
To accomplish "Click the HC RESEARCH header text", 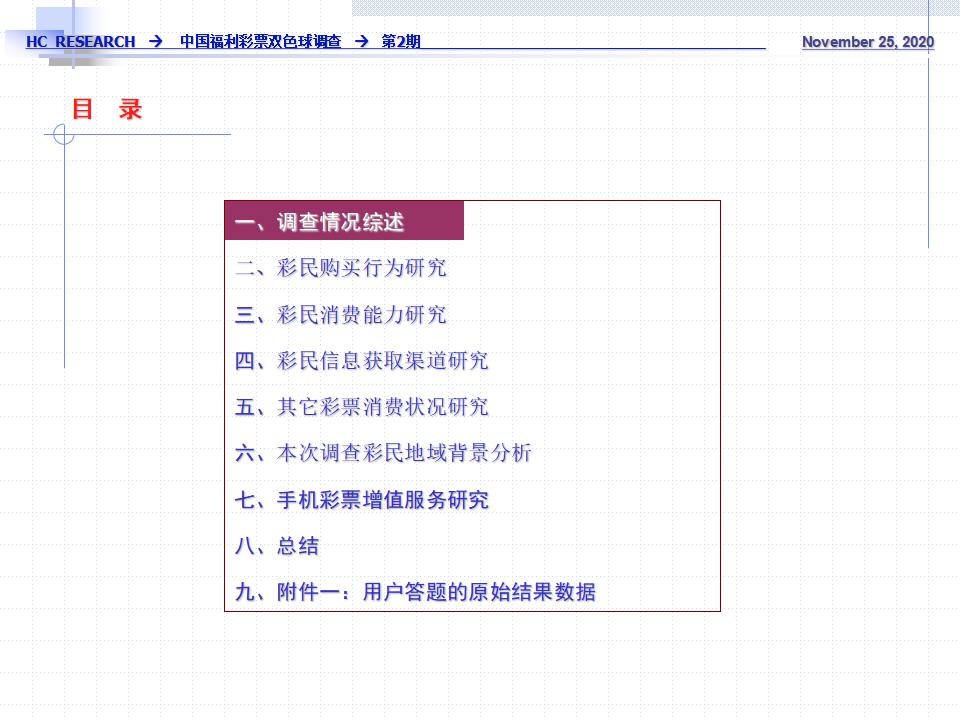I will (80, 42).
